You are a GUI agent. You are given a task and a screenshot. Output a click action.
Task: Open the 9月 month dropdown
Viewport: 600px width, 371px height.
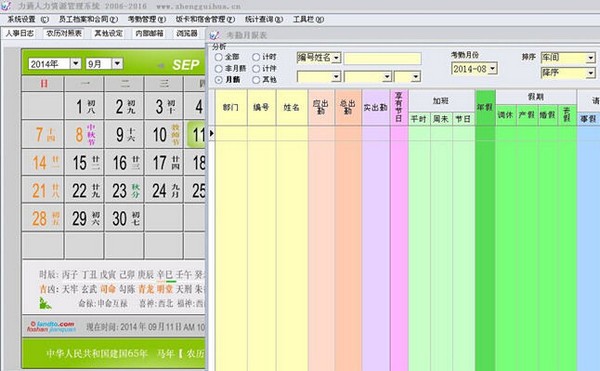click(x=117, y=63)
